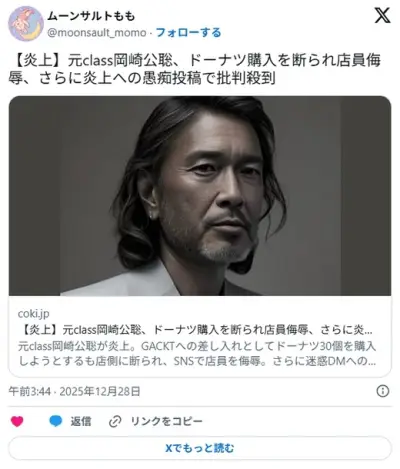Open the timestamp 午前3:44 · 2025年12月28日

pos(74,391)
